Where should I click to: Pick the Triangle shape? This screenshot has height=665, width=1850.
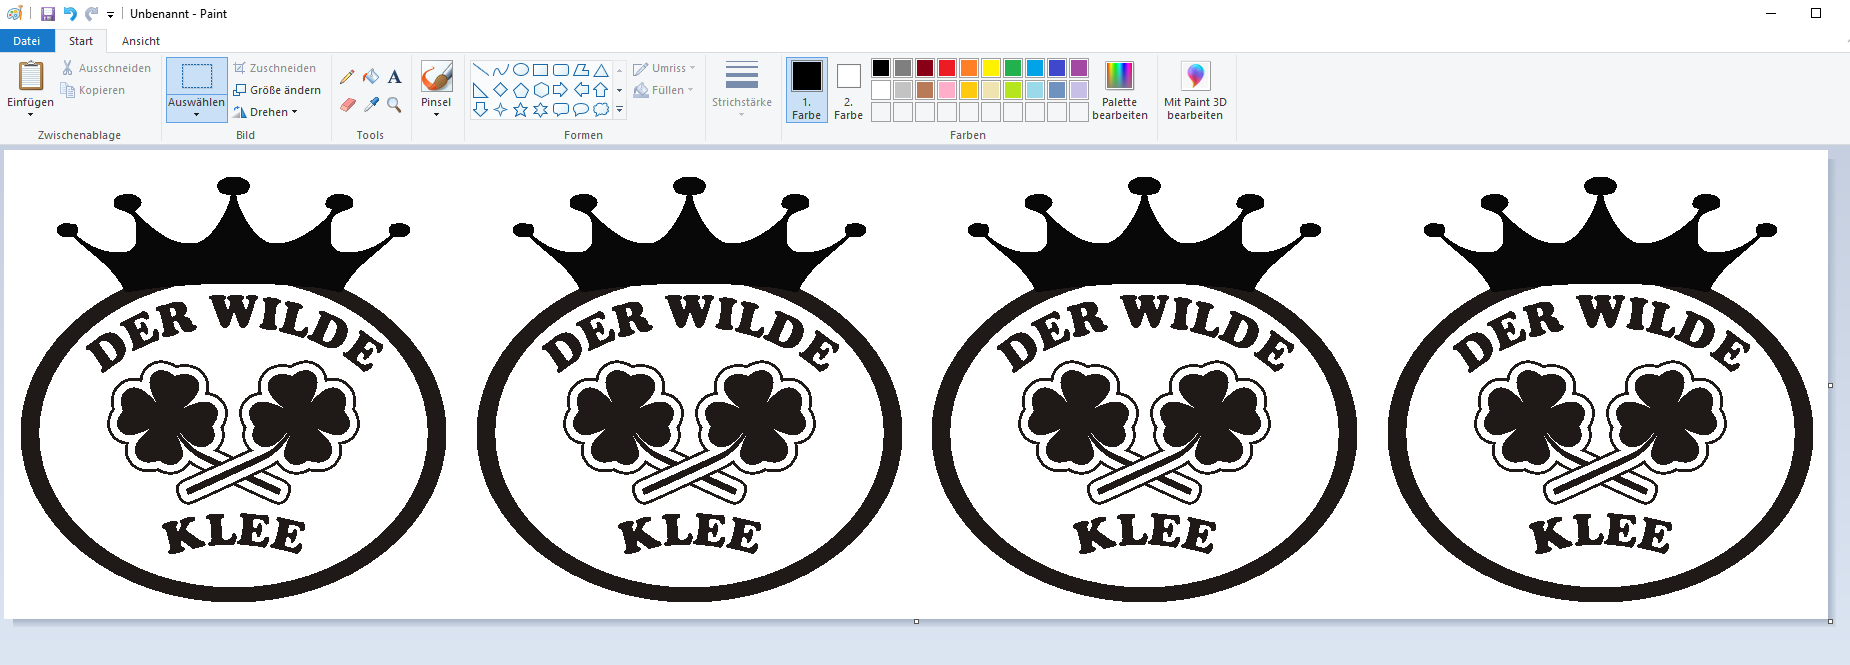(x=601, y=70)
